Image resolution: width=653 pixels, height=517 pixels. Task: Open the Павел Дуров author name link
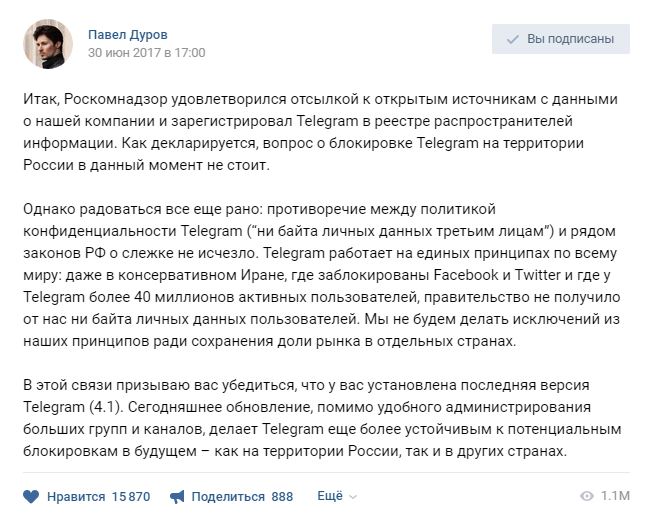[127, 35]
